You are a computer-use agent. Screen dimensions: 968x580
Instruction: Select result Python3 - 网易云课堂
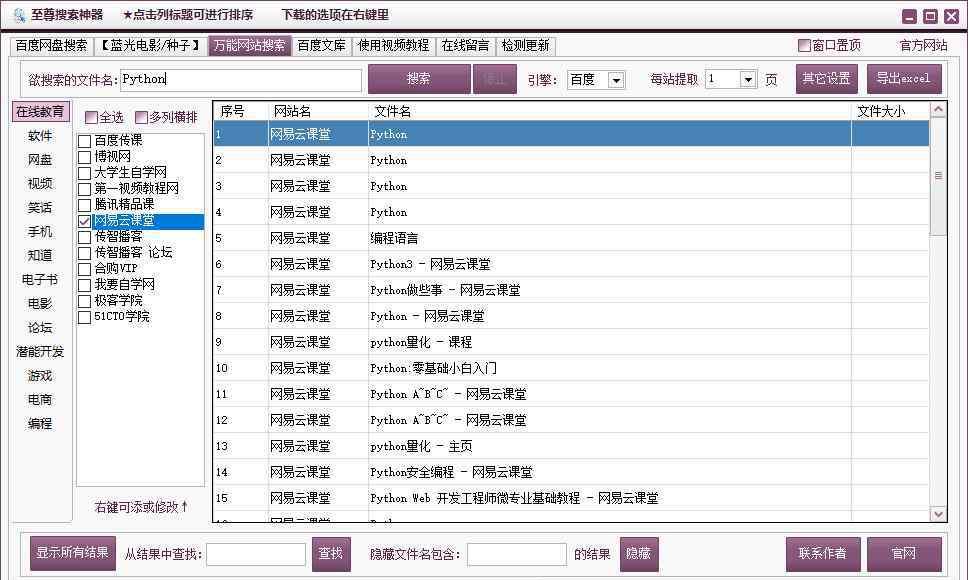(572, 264)
